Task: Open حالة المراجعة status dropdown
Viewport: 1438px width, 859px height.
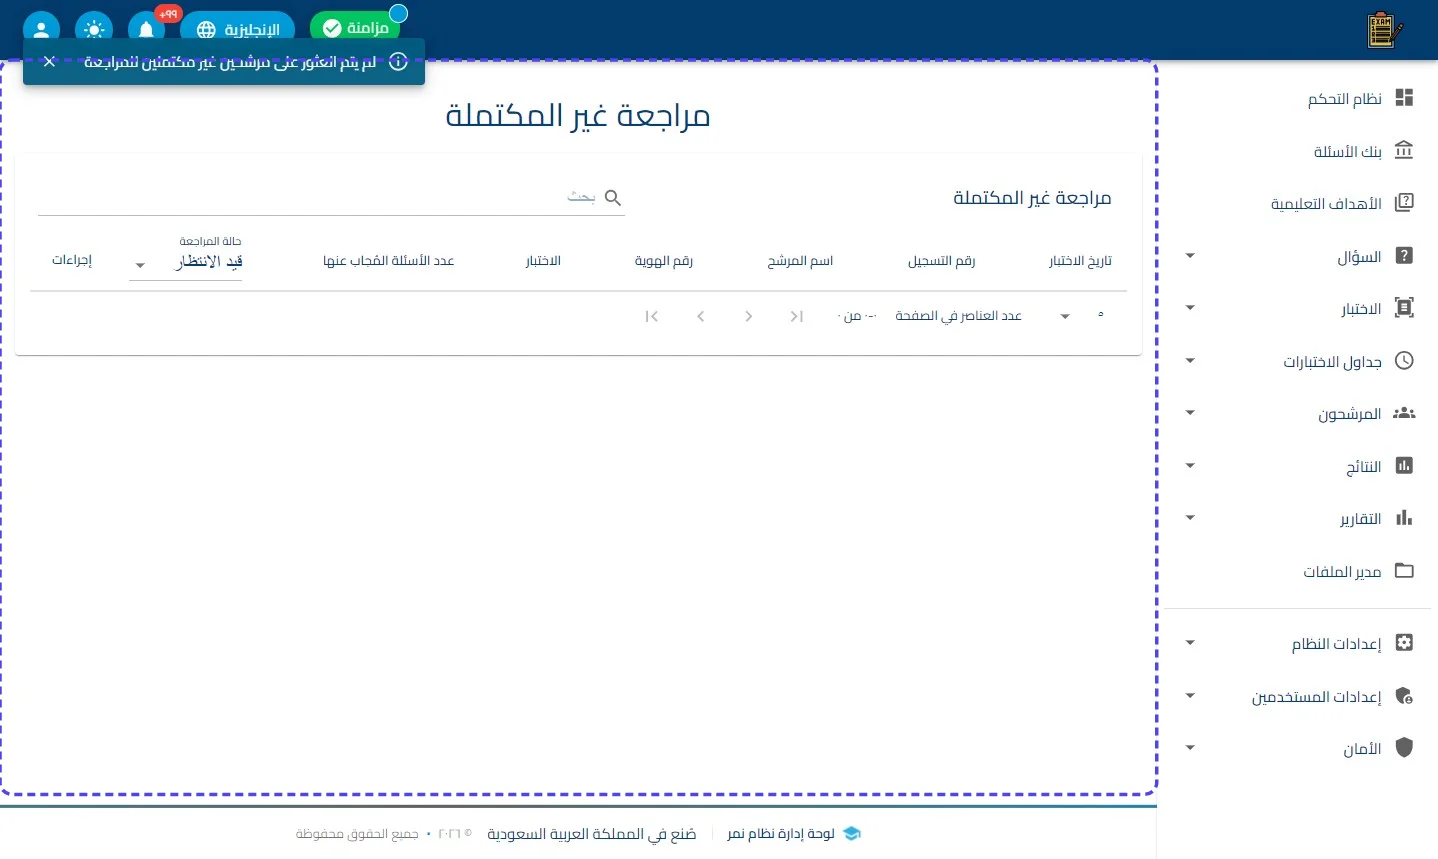Action: pyautogui.click(x=186, y=261)
